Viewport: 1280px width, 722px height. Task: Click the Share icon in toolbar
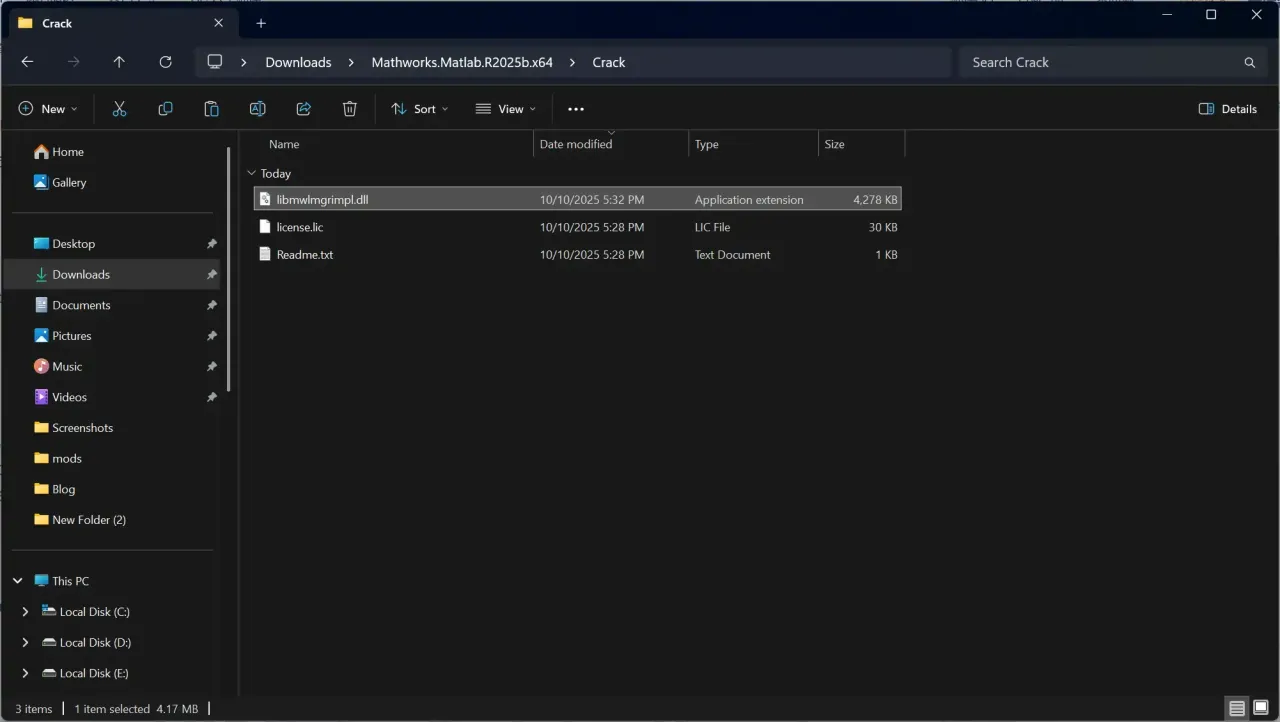[x=304, y=109]
